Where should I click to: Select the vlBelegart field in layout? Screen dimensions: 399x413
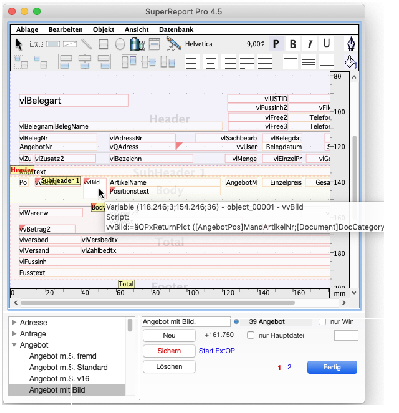(x=74, y=101)
